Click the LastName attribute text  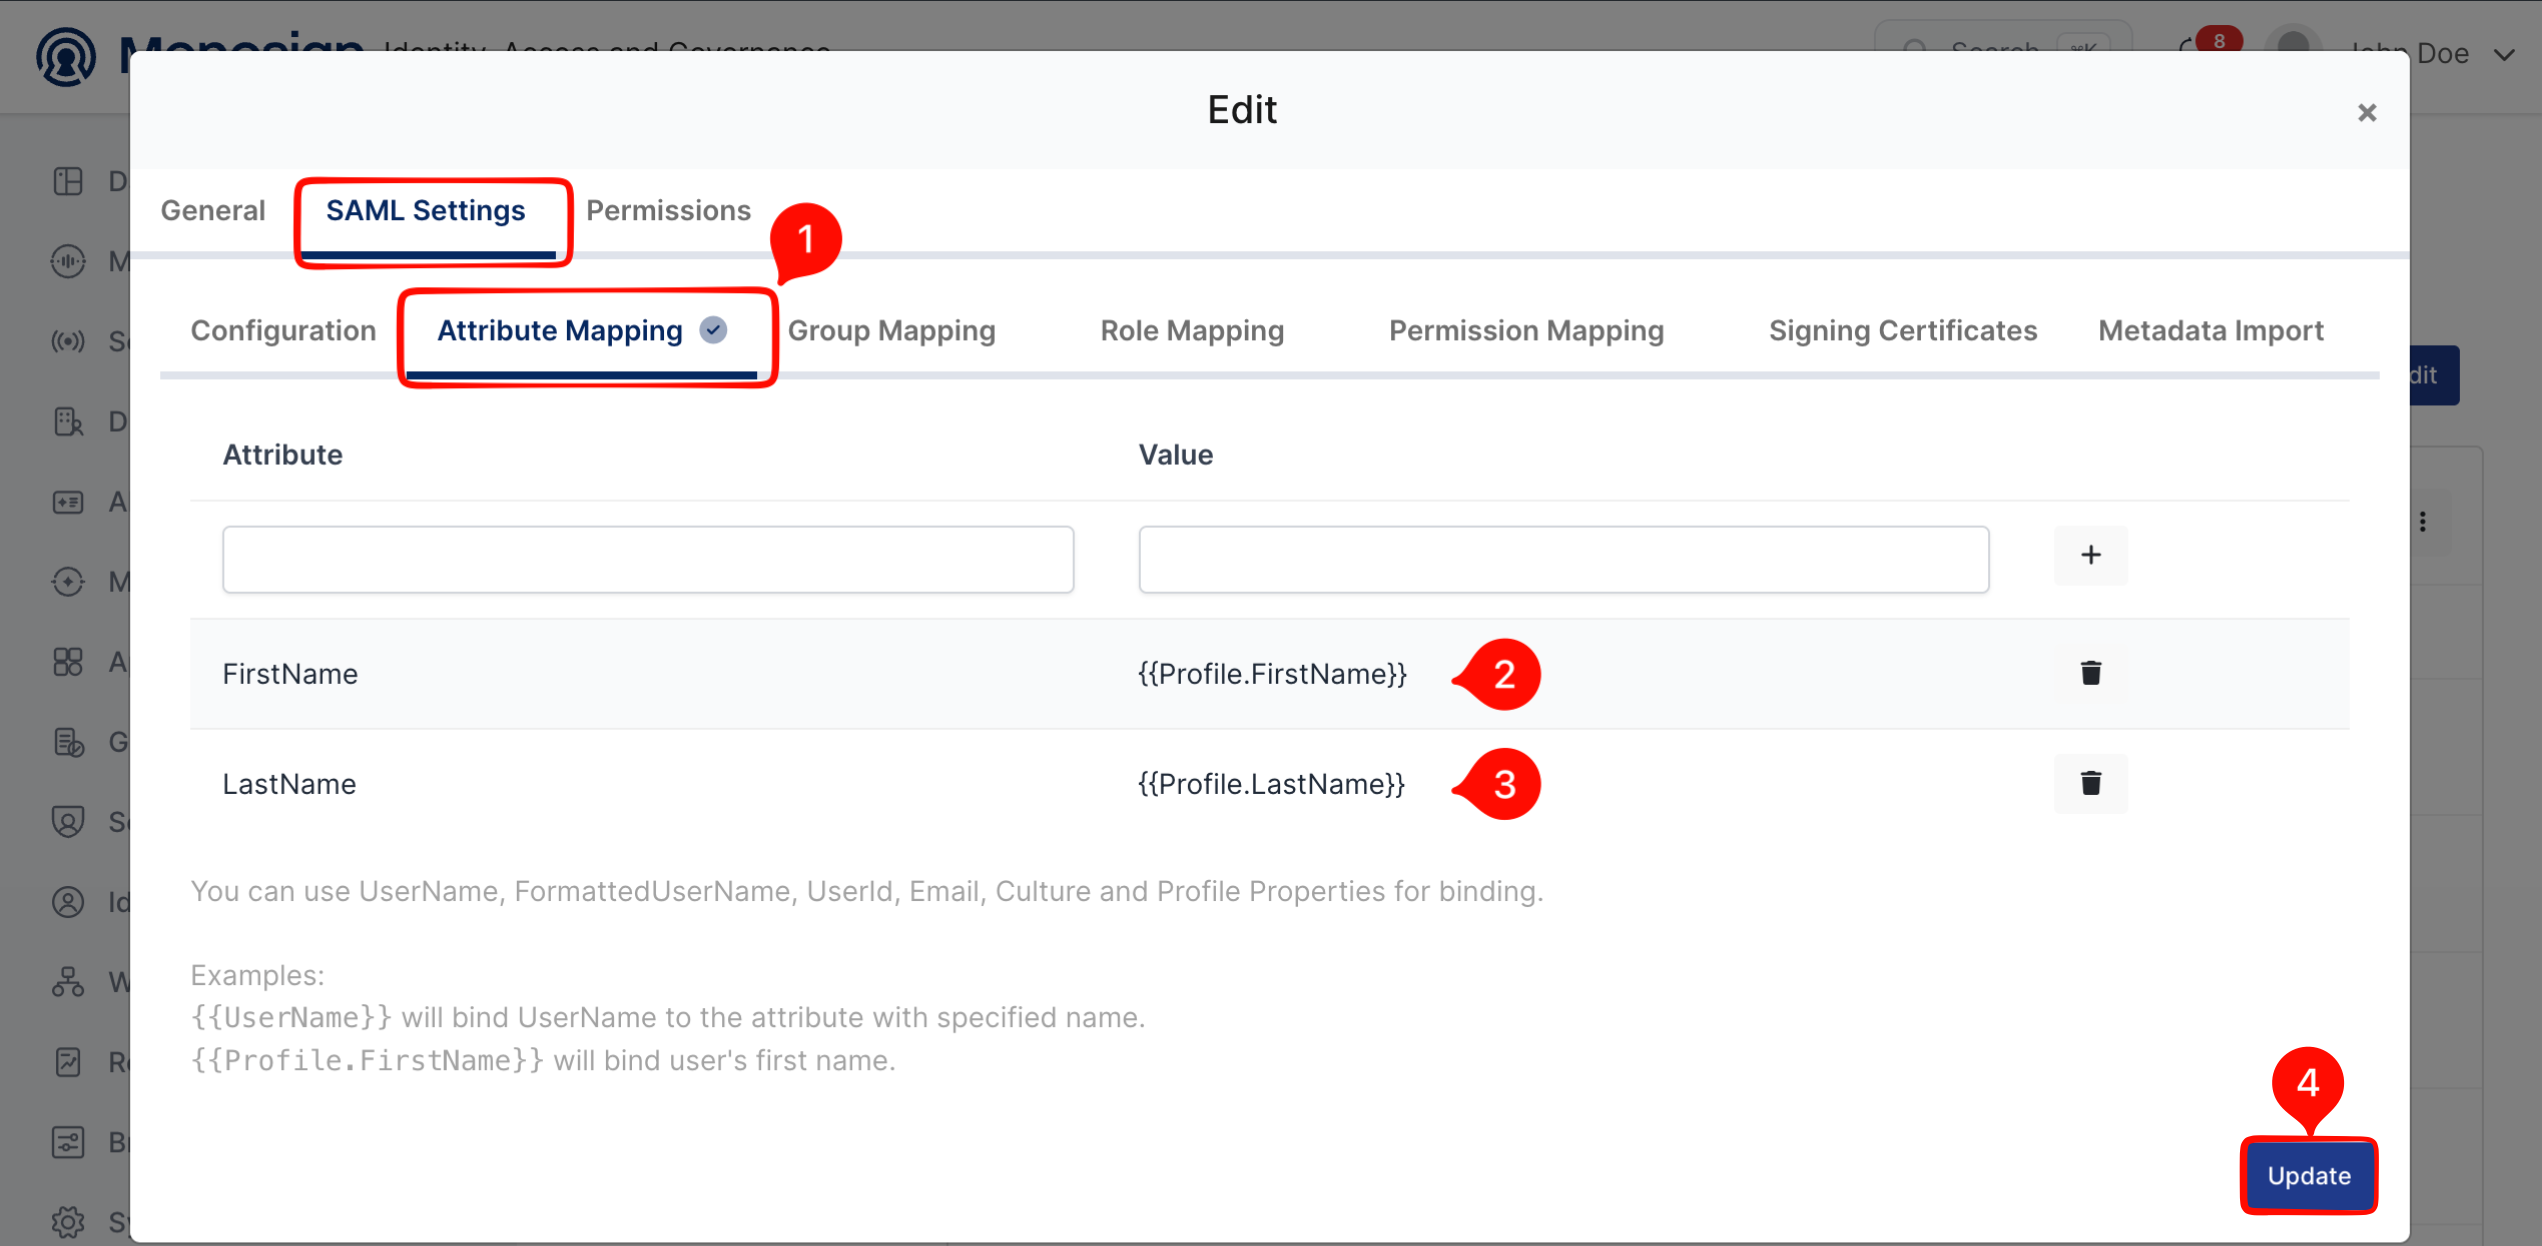coord(289,783)
